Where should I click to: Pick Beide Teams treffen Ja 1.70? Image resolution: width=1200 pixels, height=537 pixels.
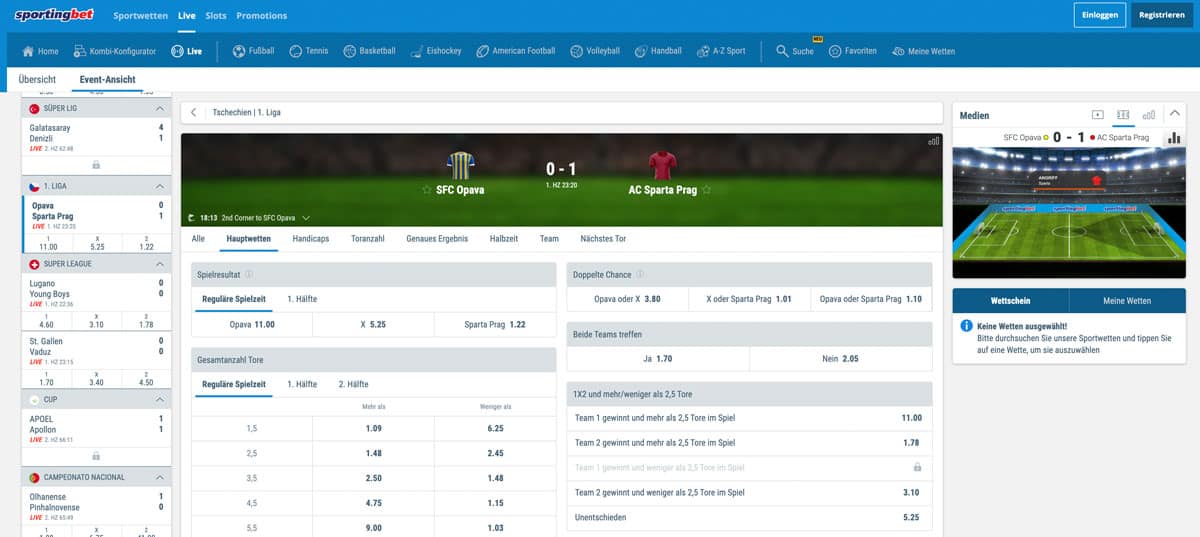[658, 358]
